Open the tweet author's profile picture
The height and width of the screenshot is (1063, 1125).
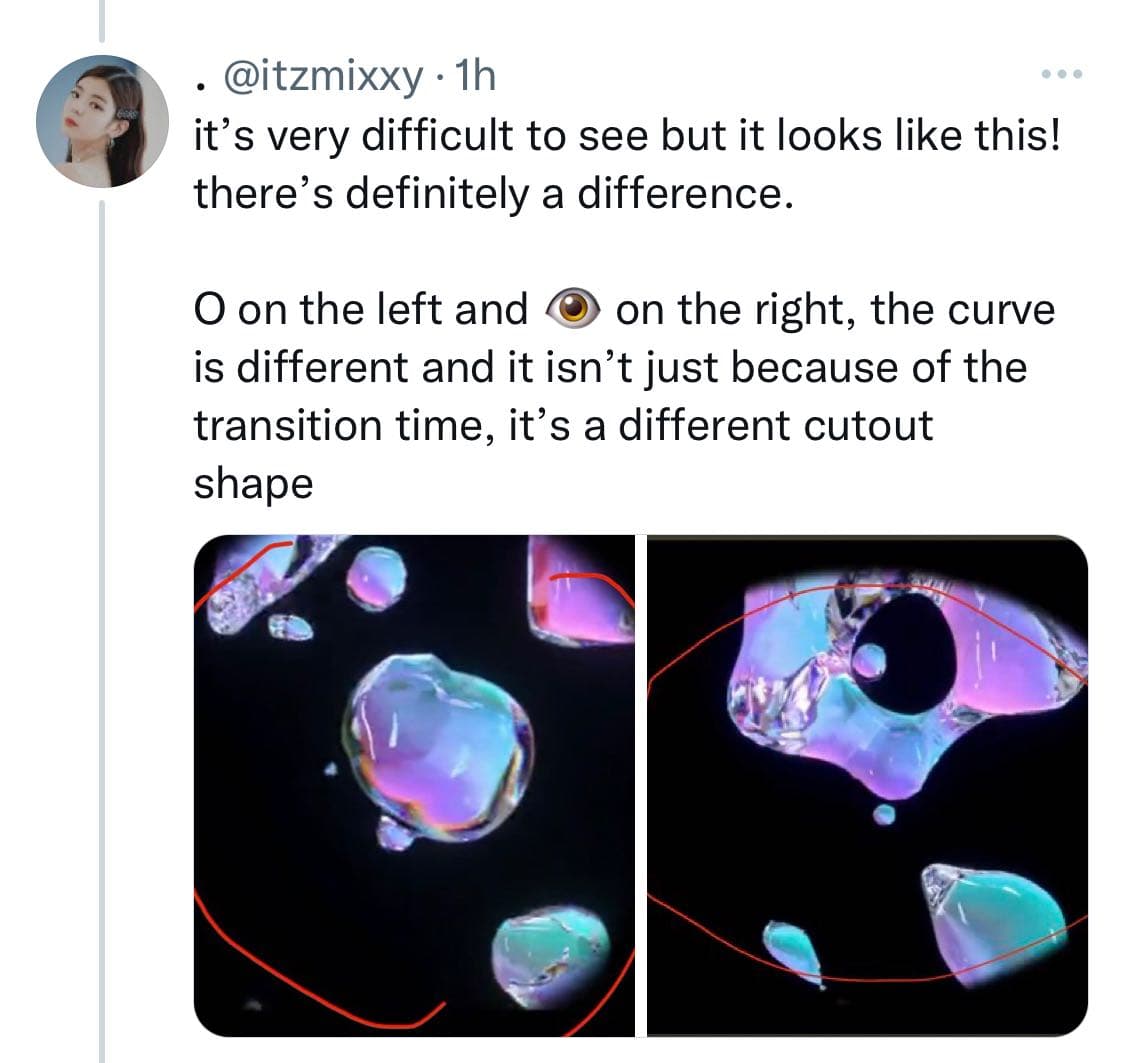(x=103, y=121)
